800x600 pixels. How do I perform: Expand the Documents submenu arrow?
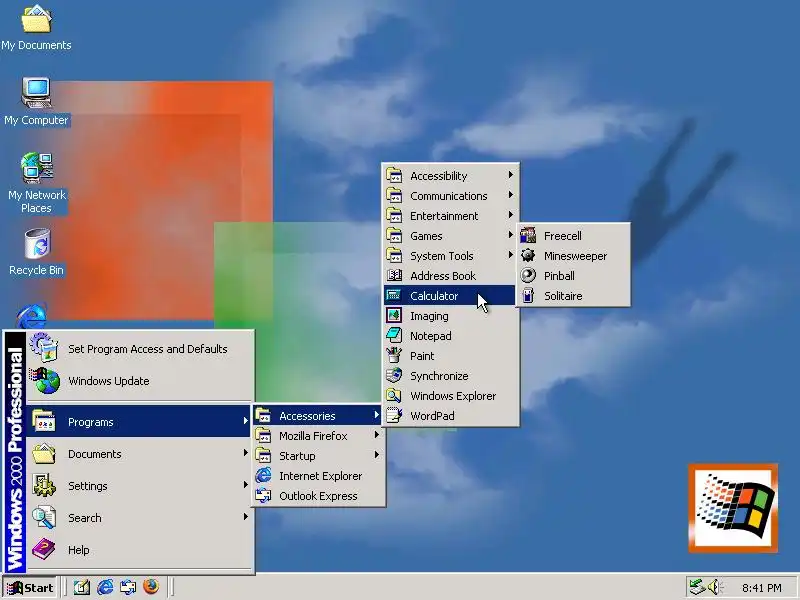click(245, 453)
